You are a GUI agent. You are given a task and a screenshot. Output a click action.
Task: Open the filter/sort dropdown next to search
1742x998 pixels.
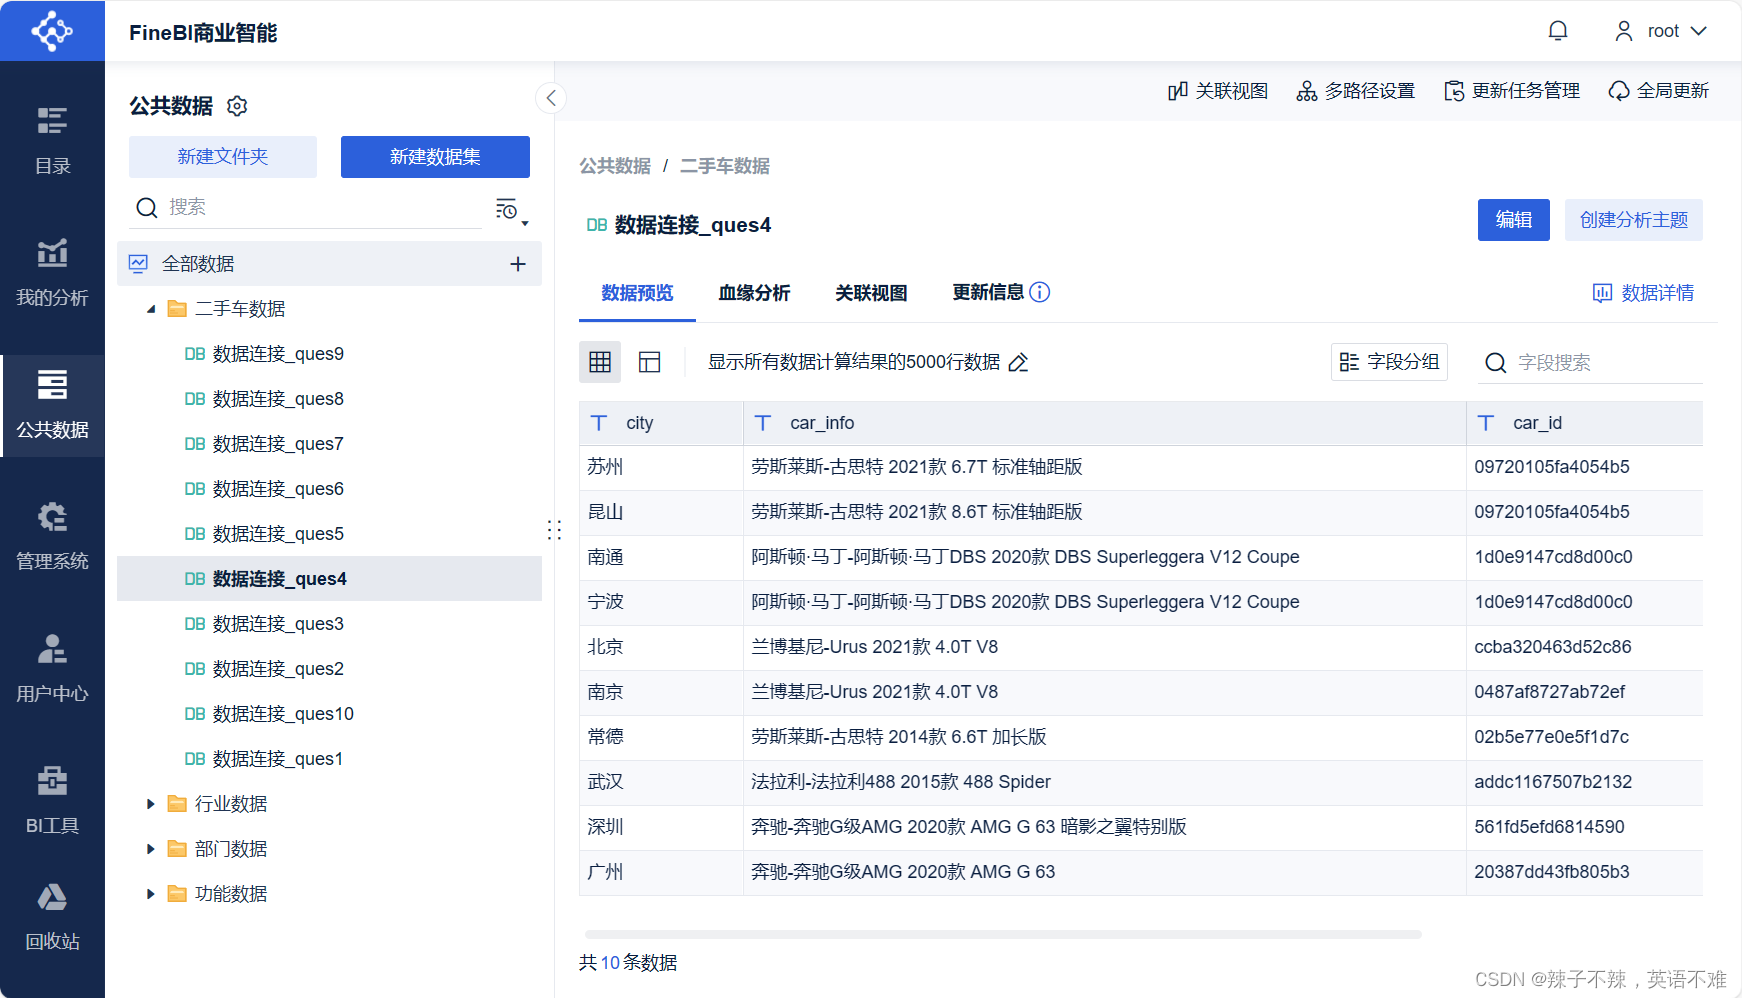pyautogui.click(x=511, y=210)
